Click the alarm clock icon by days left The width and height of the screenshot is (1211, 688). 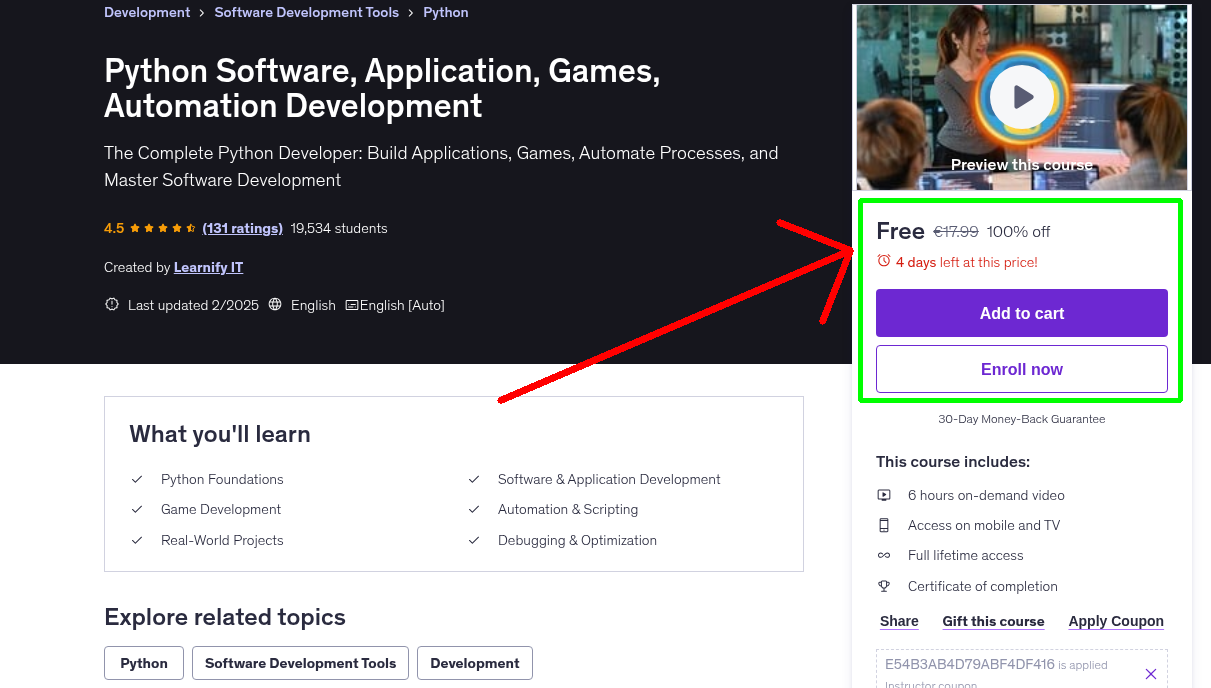tap(883, 261)
